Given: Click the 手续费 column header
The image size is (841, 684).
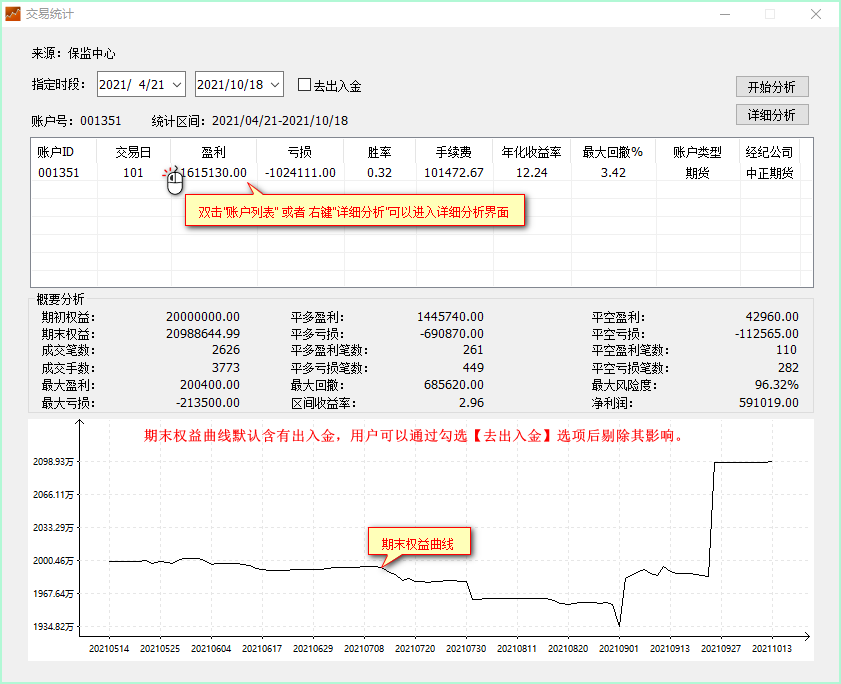Looking at the screenshot, I should (x=454, y=152).
